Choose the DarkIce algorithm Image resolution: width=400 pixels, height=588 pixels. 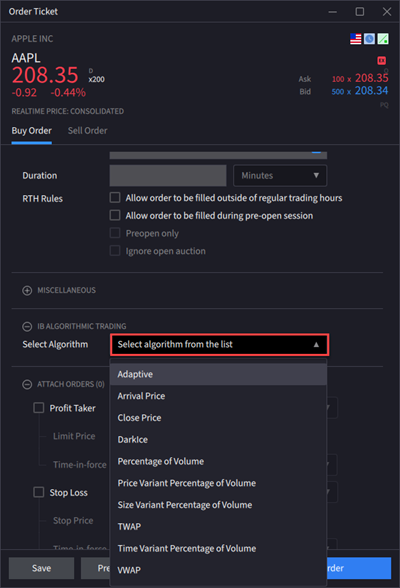coord(218,440)
